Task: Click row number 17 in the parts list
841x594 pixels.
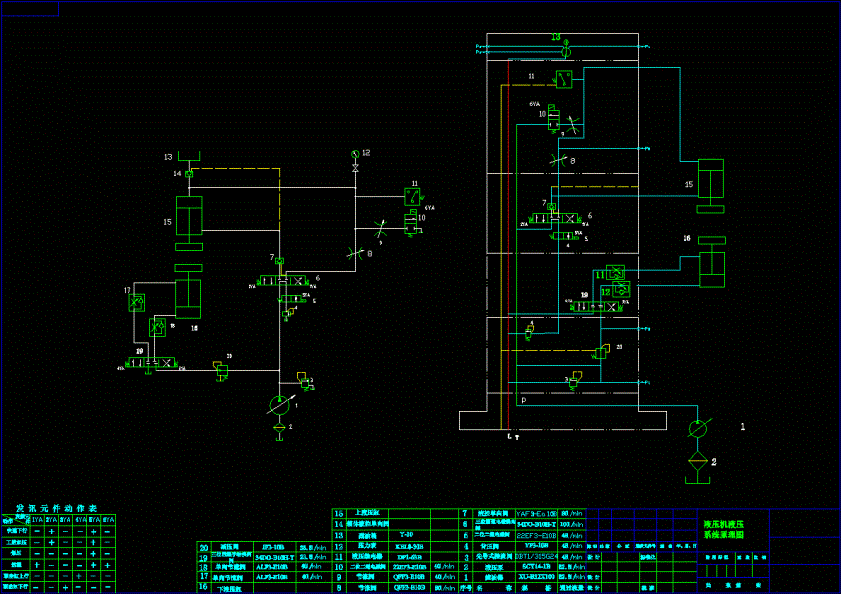Action: (204, 576)
